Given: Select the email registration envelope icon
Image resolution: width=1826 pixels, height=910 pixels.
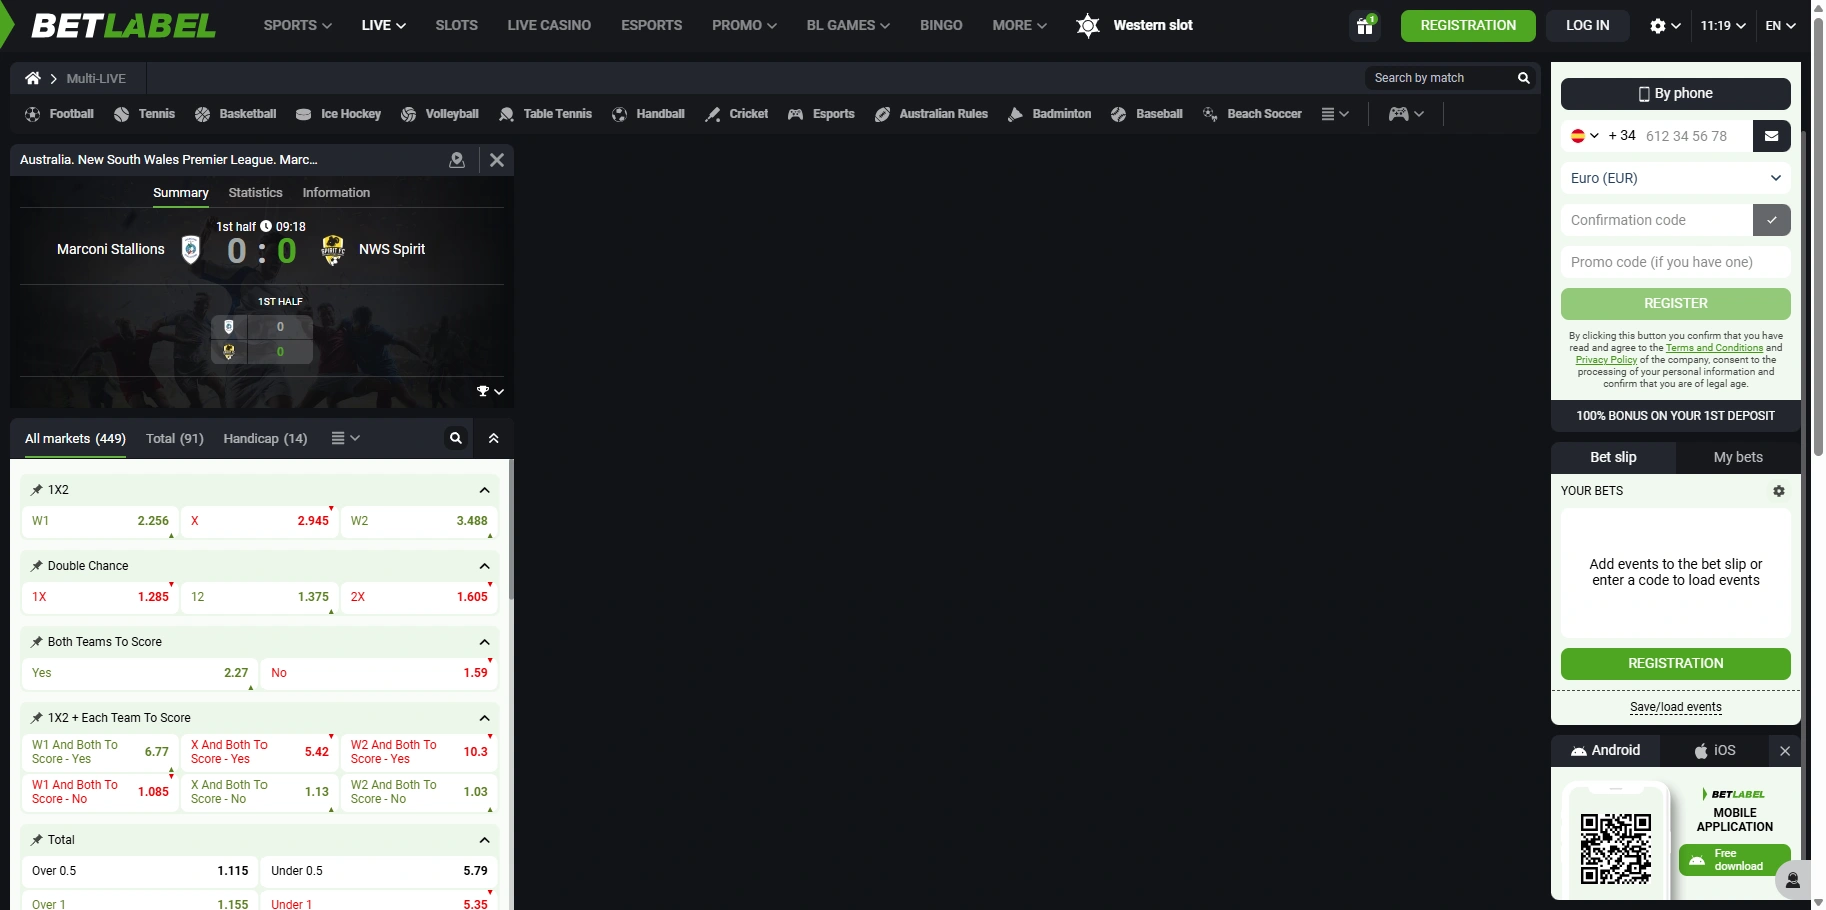Looking at the screenshot, I should [x=1771, y=136].
